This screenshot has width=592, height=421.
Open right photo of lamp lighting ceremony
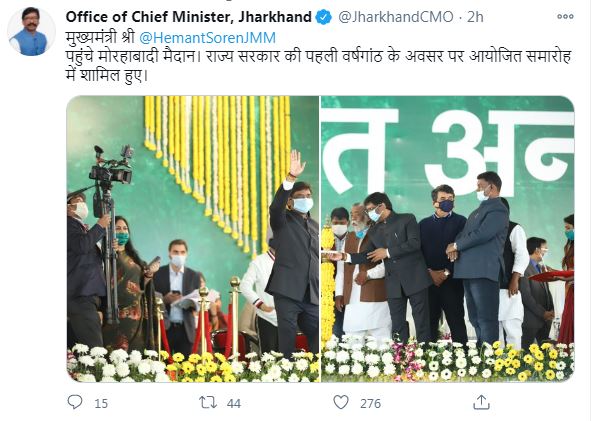448,239
